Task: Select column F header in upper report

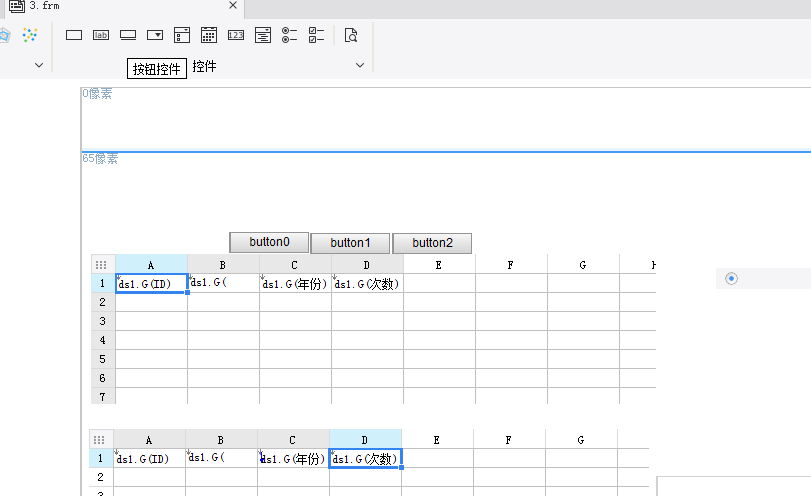Action: [511, 265]
